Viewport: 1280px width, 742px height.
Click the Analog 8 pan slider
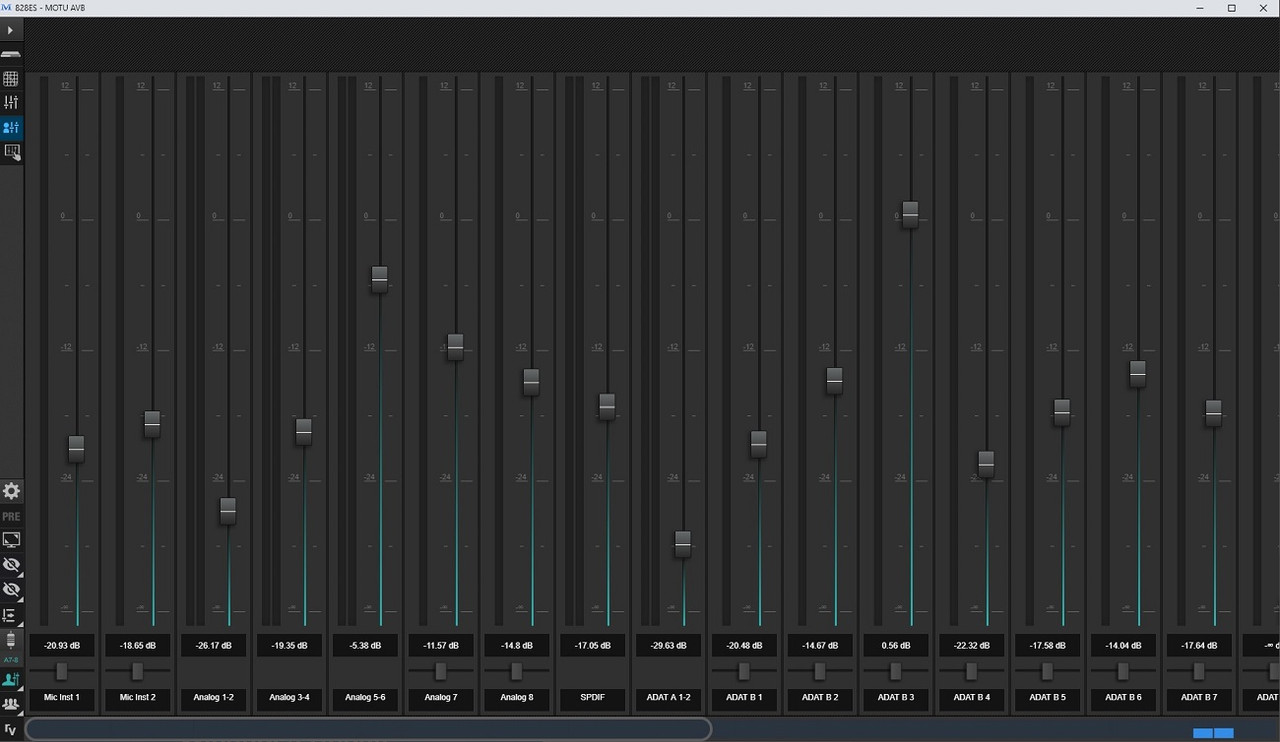[x=517, y=671]
